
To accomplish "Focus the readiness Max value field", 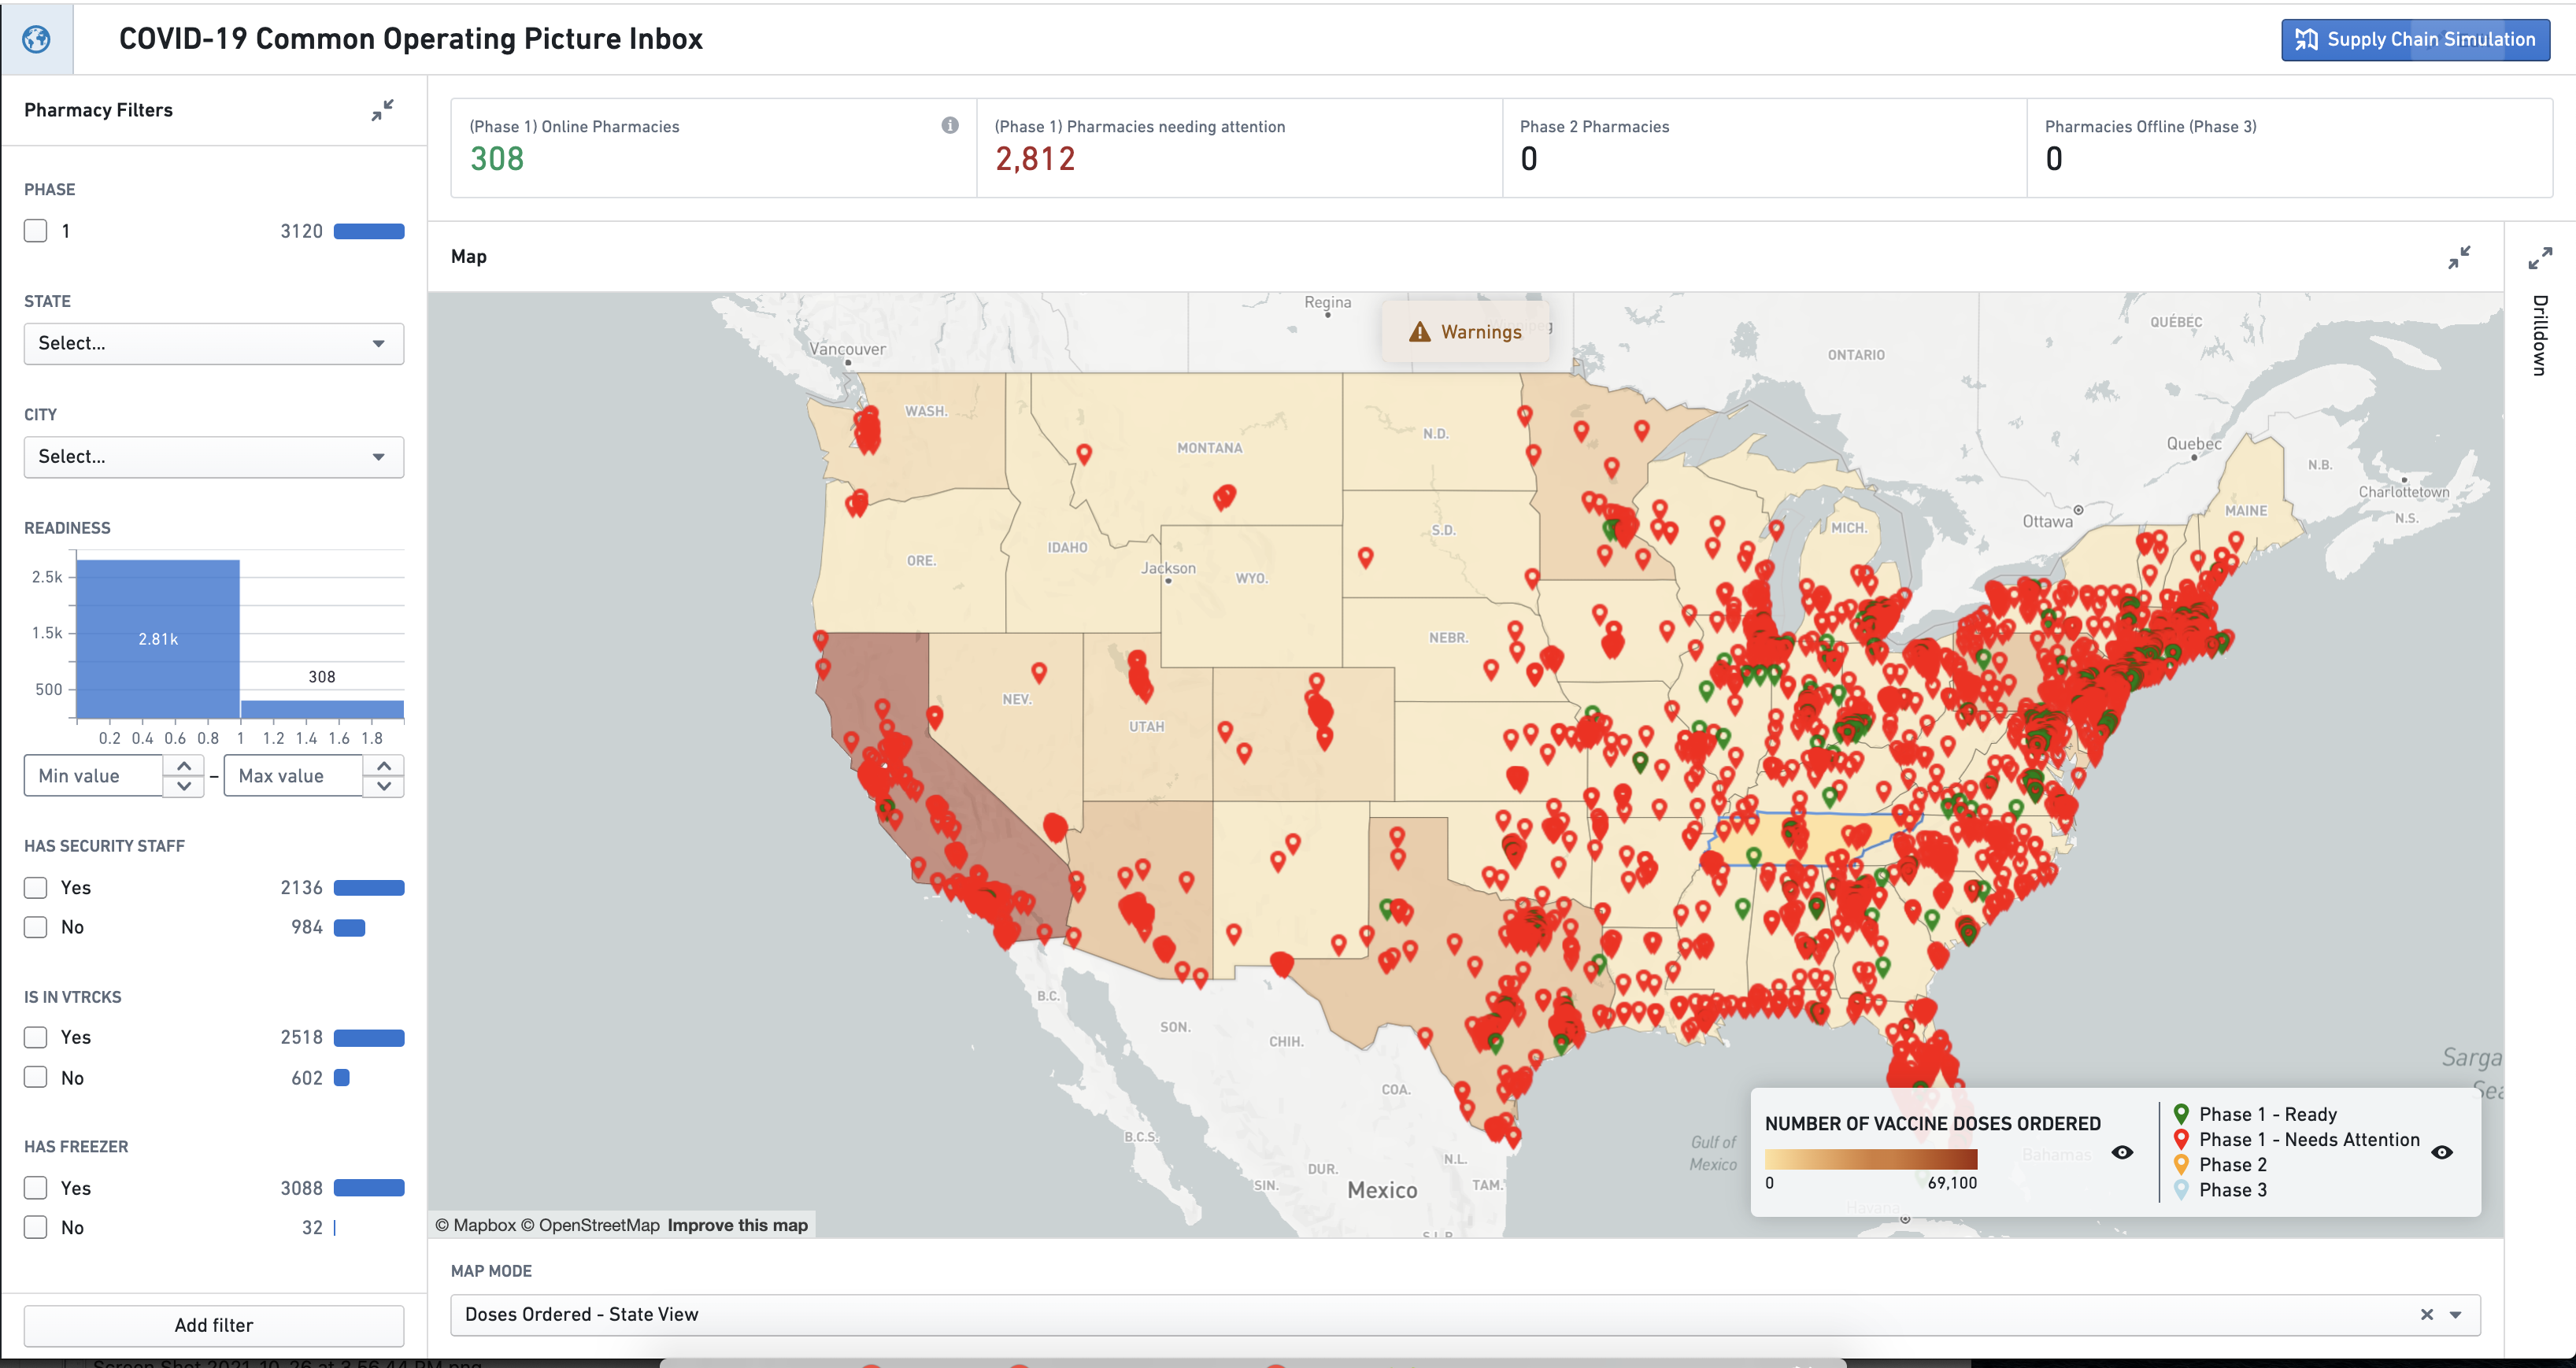I will [293, 776].
